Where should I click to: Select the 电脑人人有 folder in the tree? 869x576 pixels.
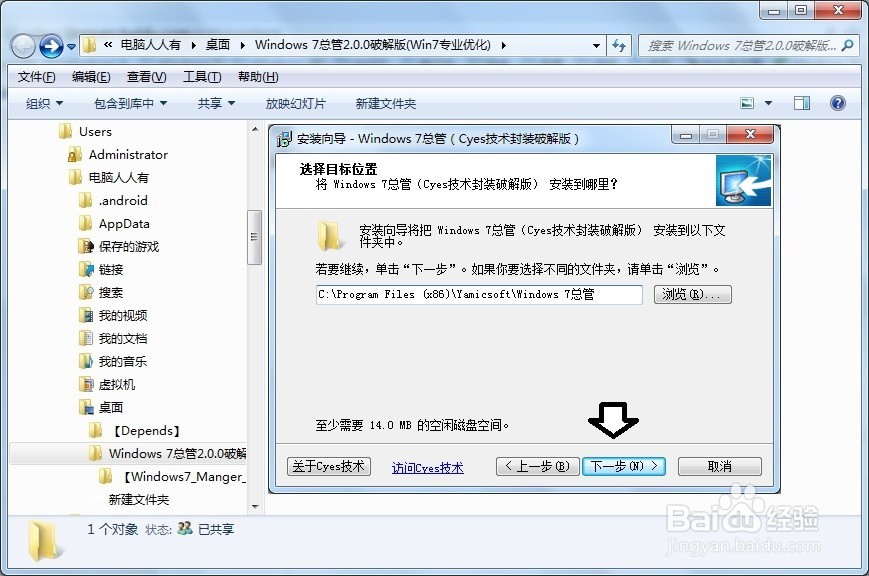tap(118, 177)
